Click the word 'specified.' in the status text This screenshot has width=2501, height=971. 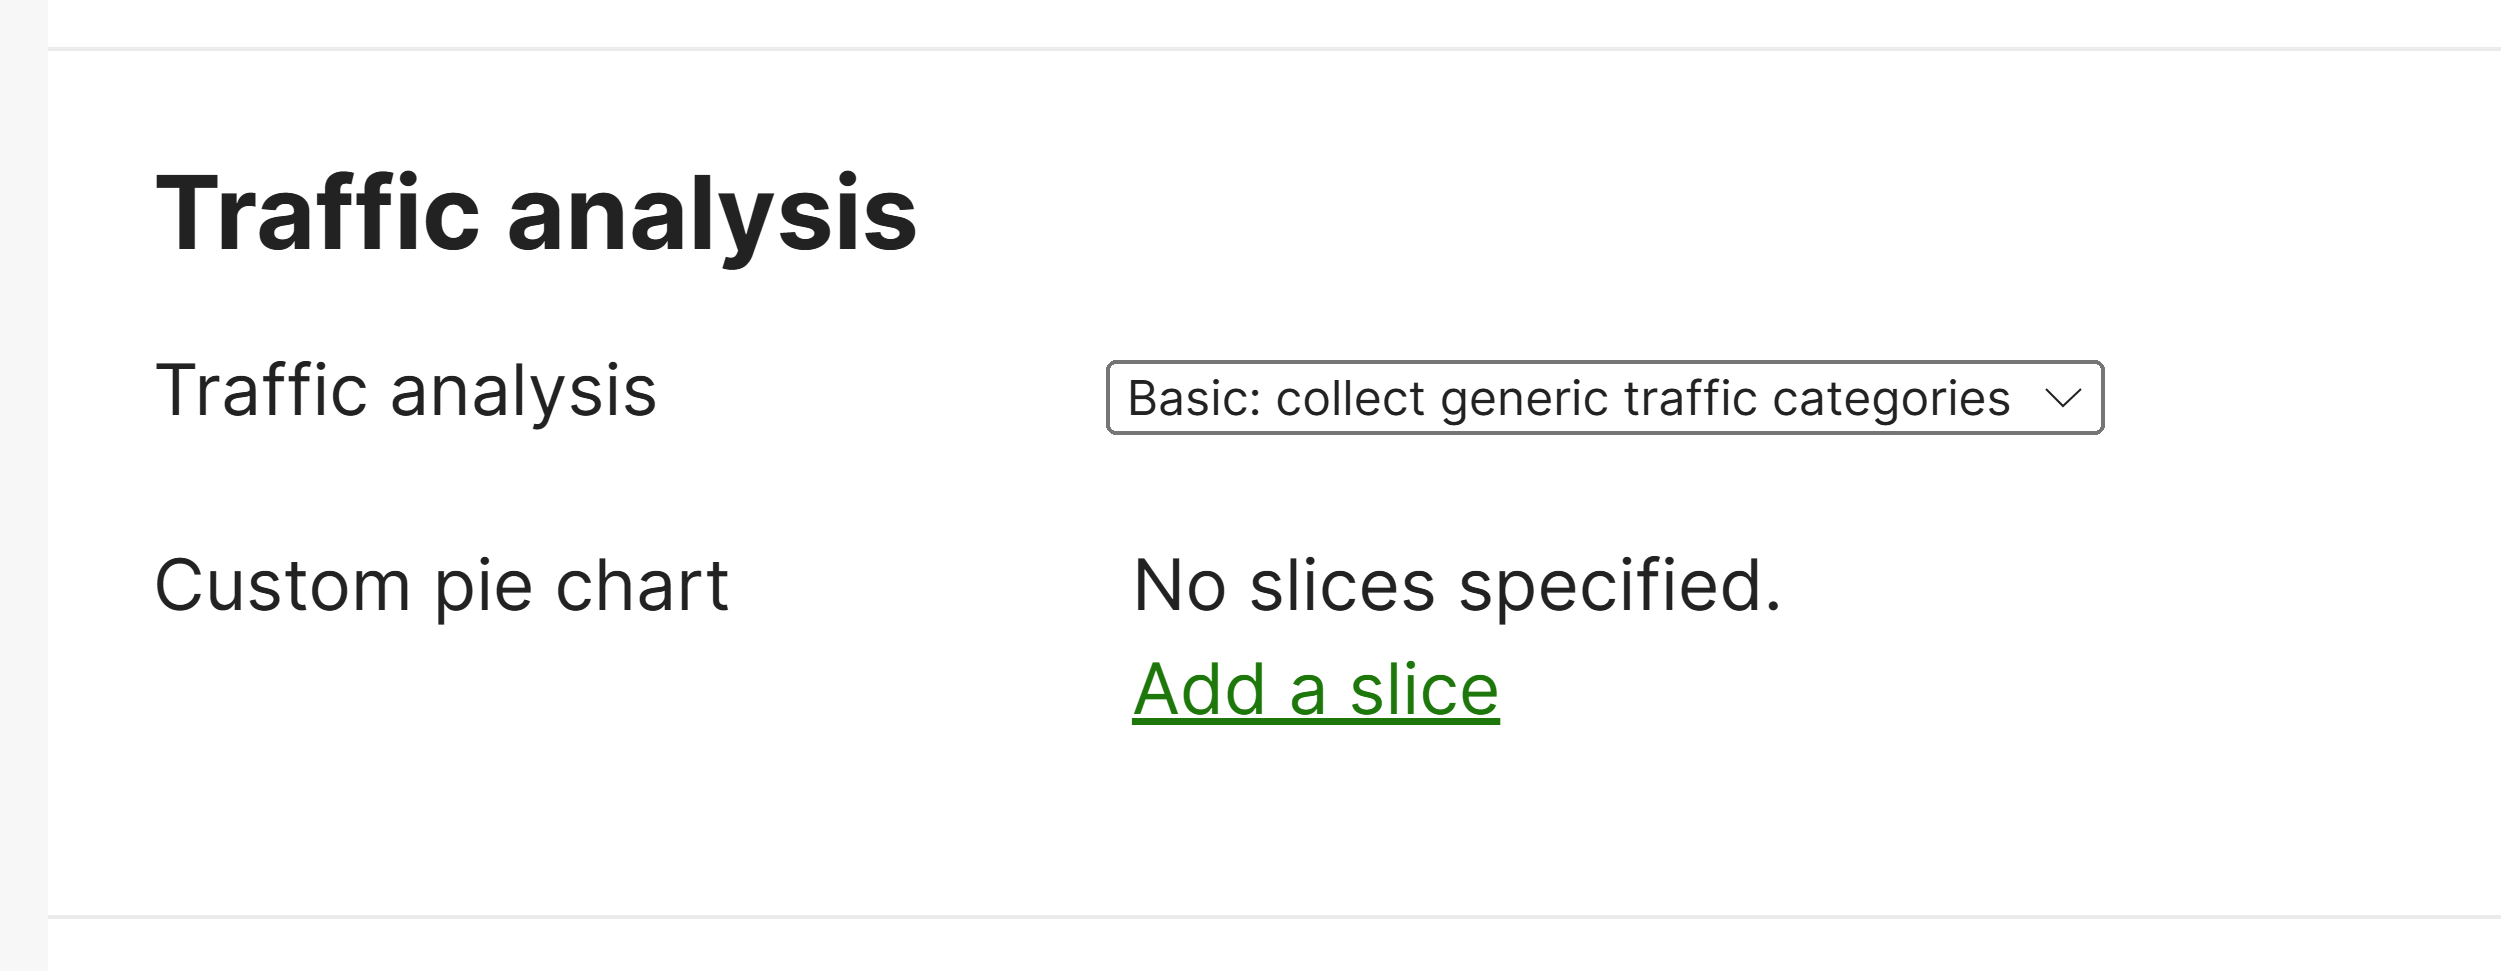(1620, 587)
